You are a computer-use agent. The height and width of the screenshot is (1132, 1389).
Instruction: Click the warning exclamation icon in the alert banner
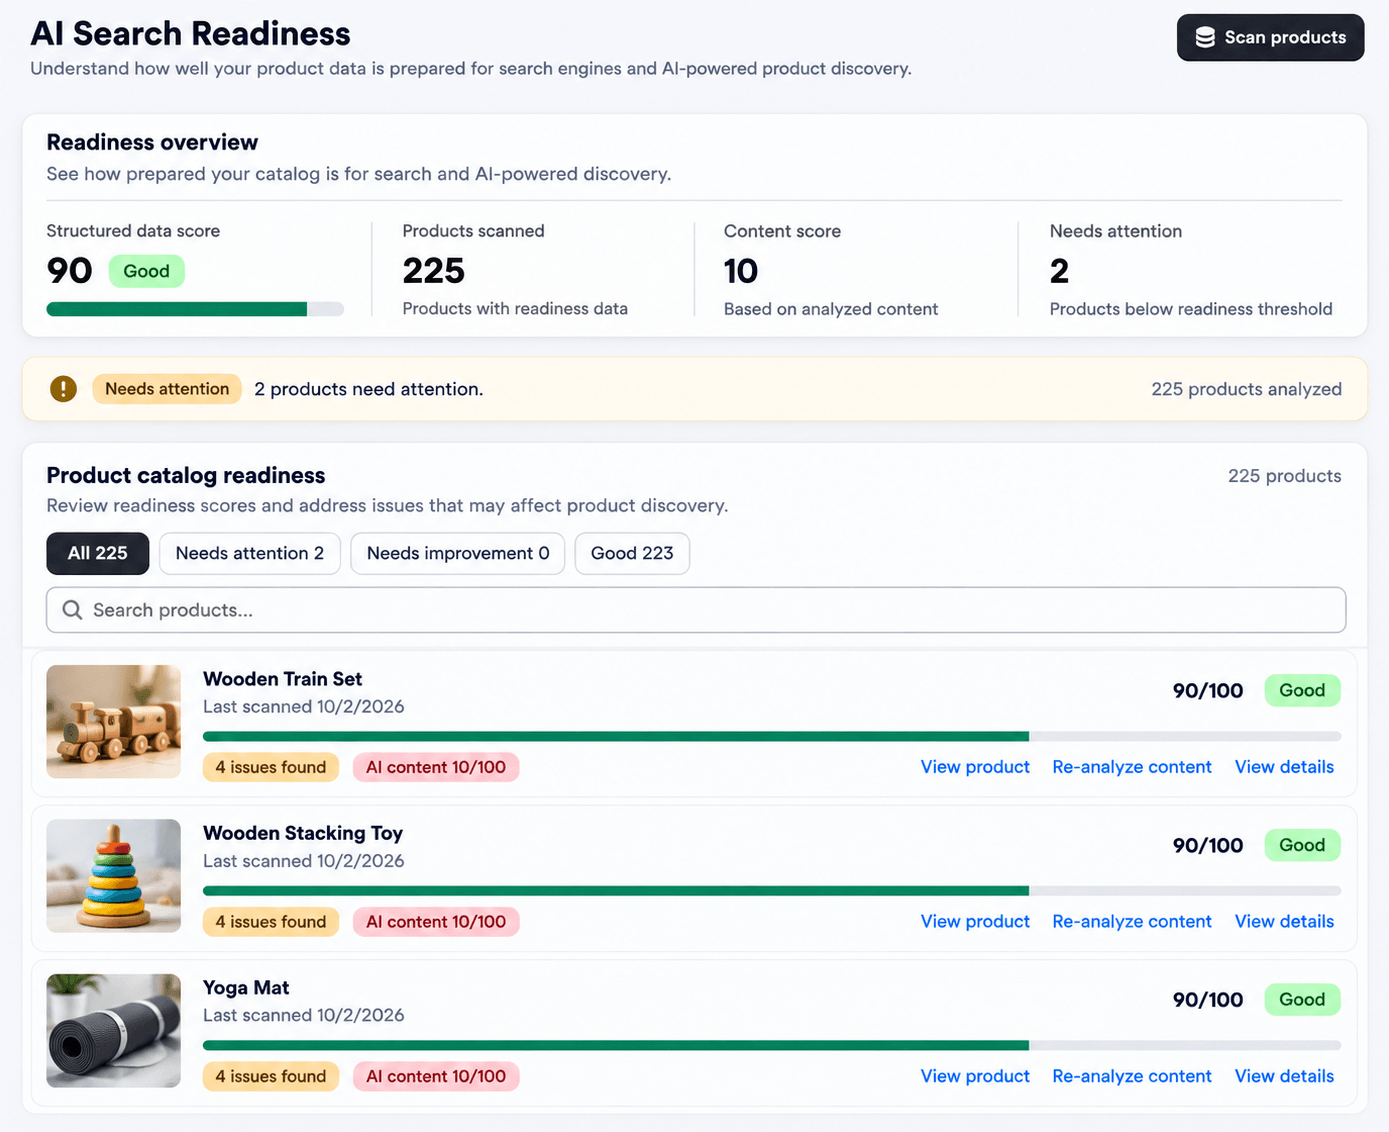(x=63, y=389)
